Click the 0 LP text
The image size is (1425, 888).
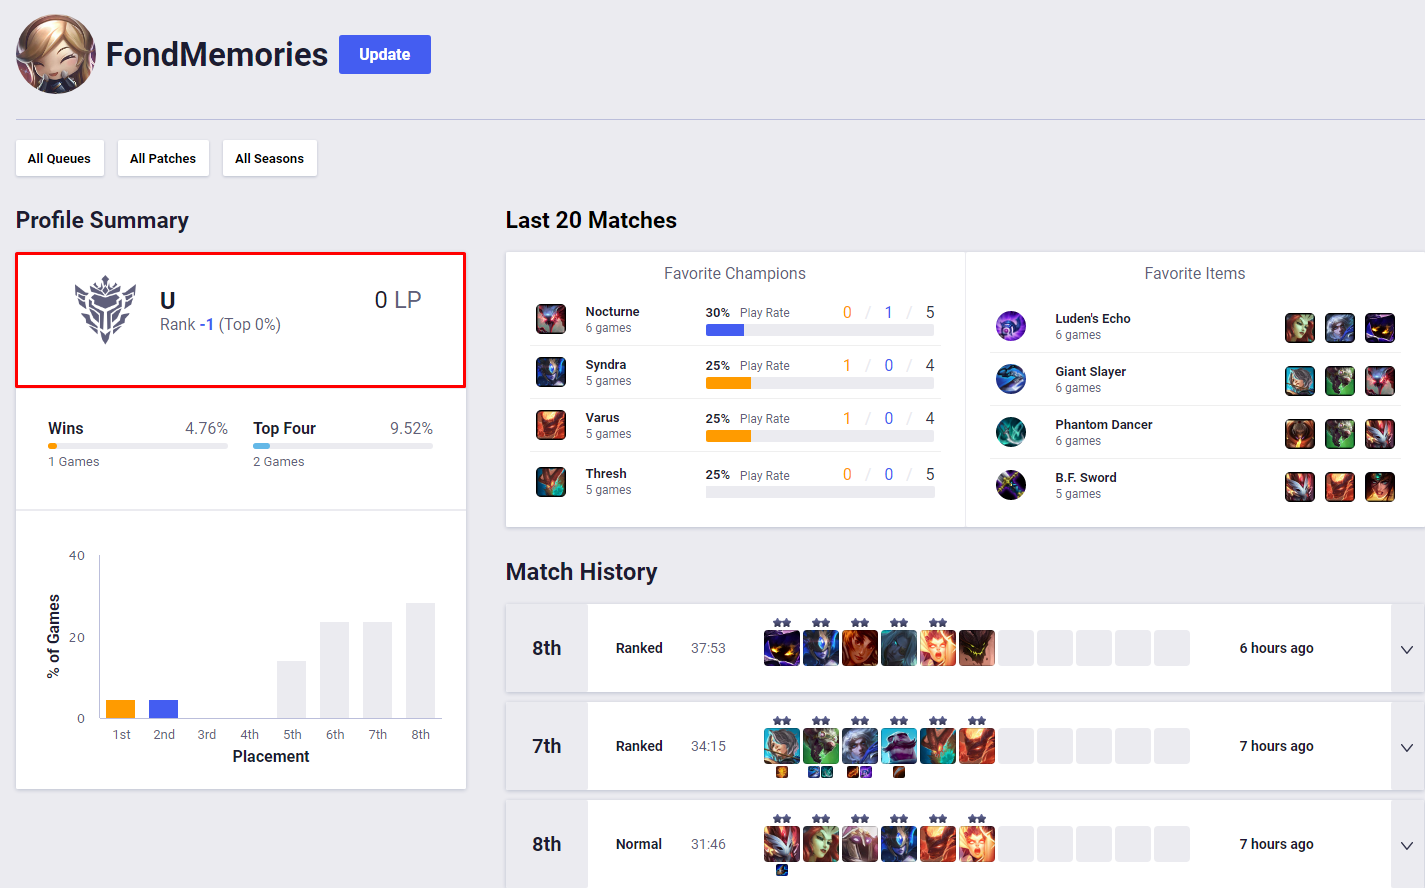tap(398, 300)
